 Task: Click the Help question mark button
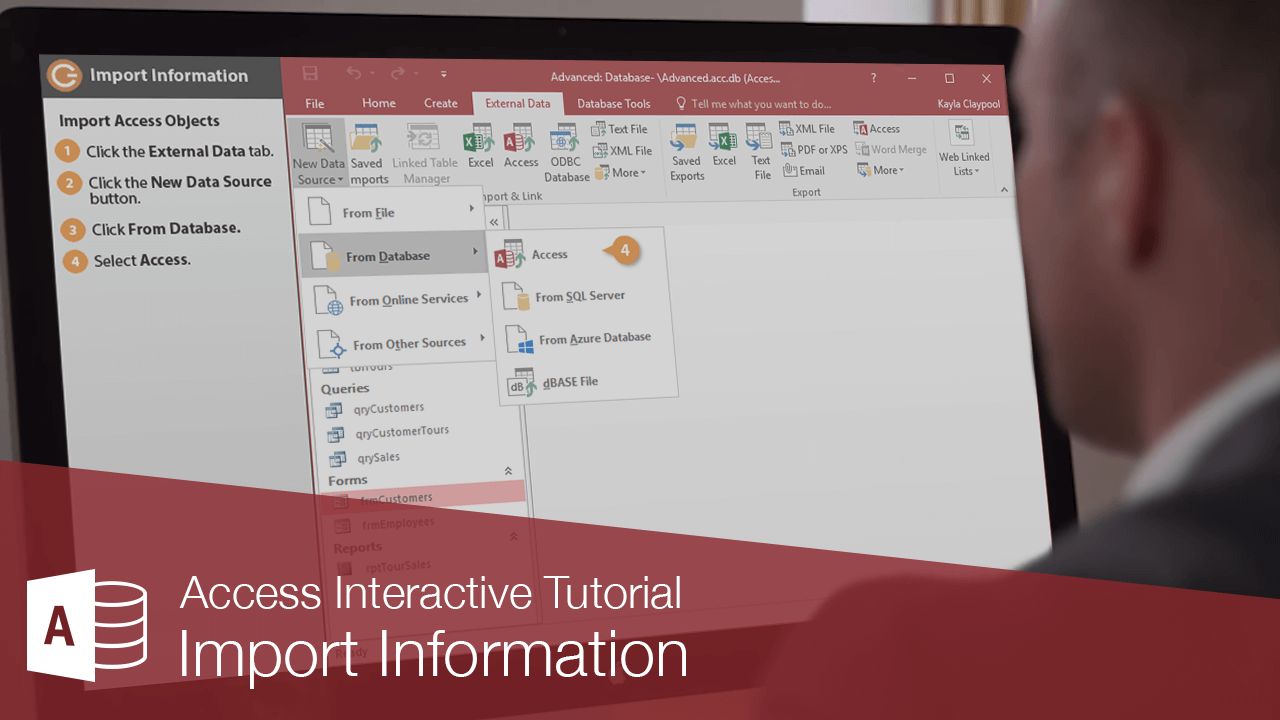(872, 77)
